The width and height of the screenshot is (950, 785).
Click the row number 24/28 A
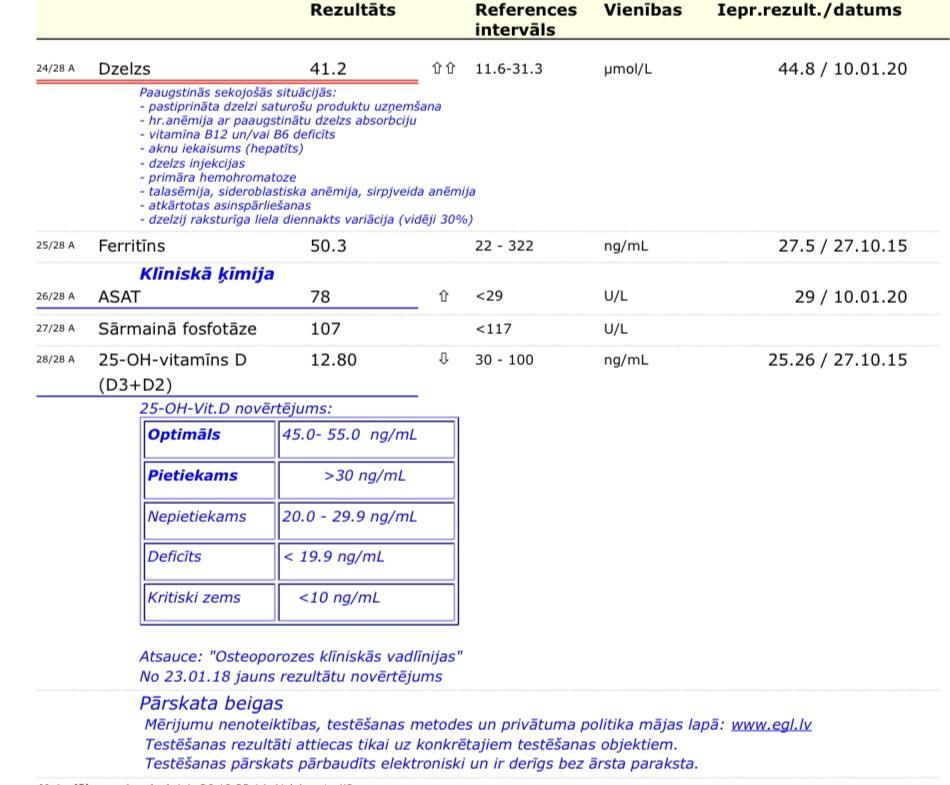pyautogui.click(x=55, y=68)
